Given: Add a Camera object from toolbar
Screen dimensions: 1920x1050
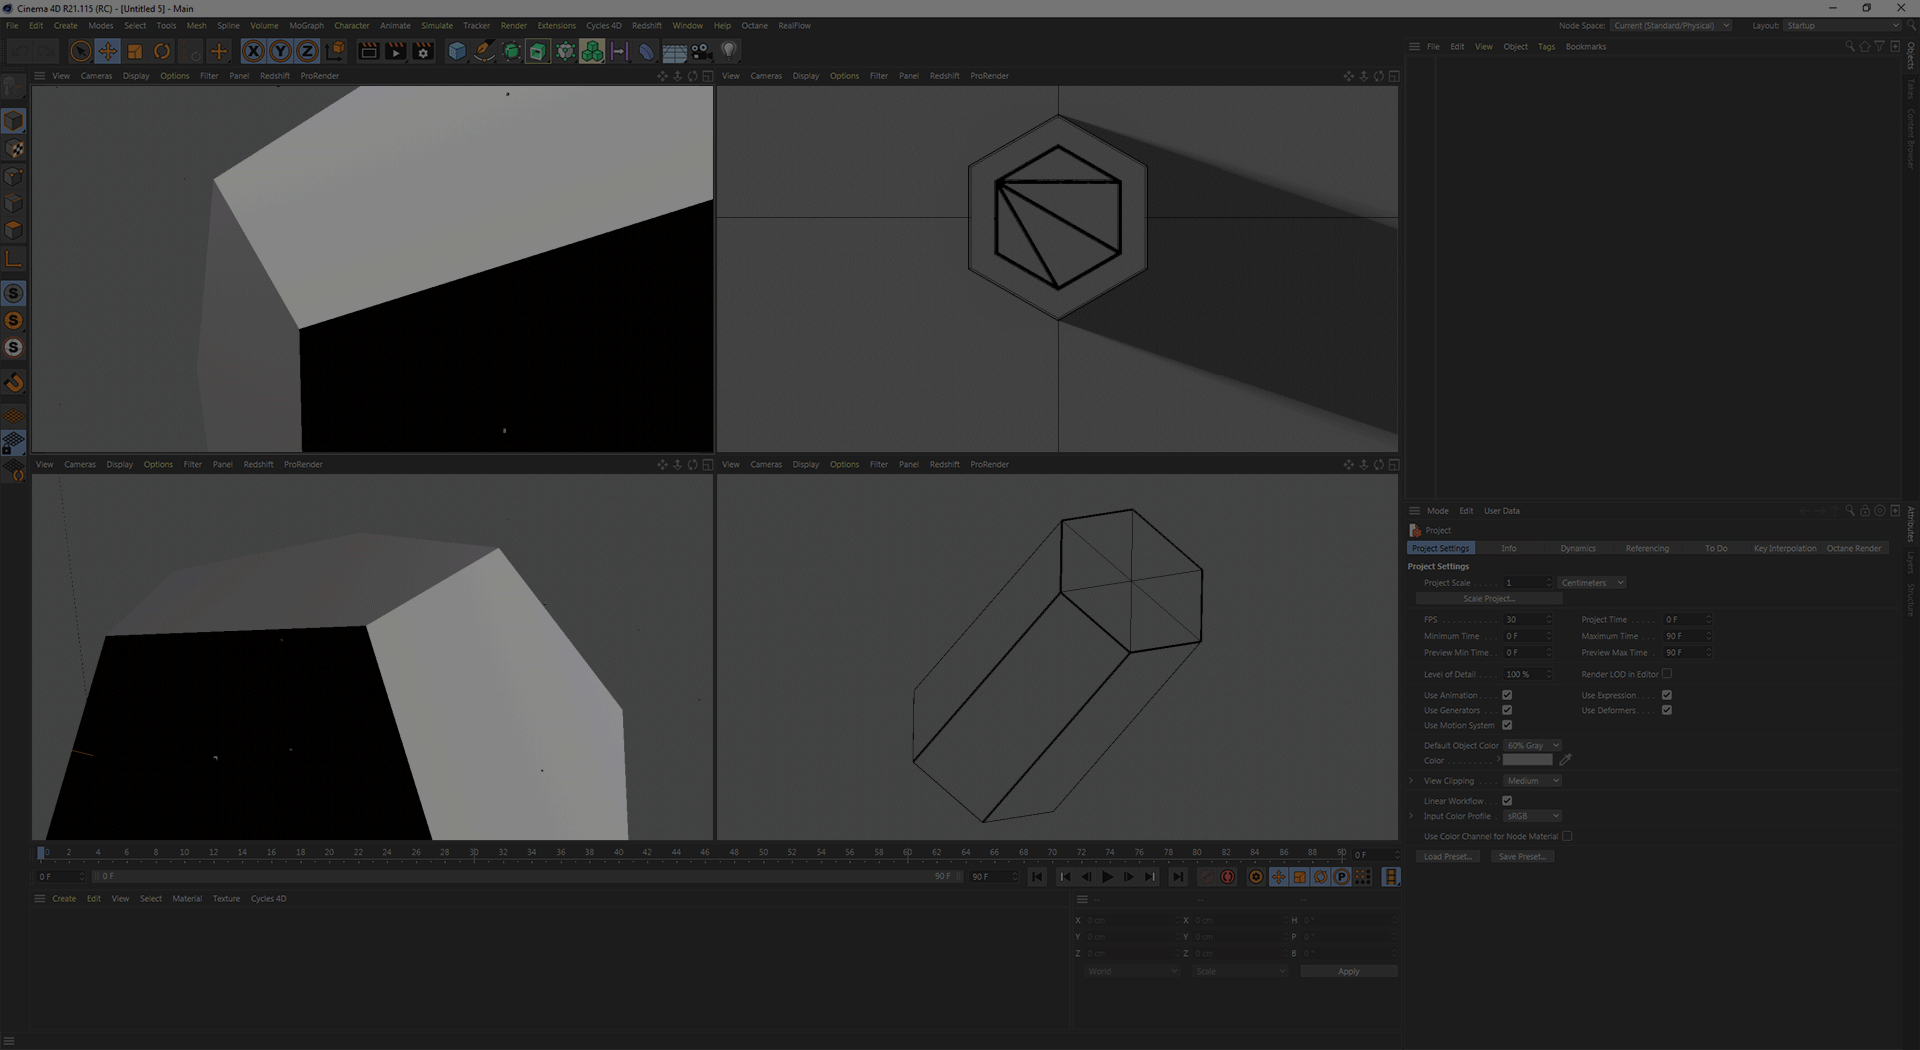Looking at the screenshot, I should (x=702, y=51).
